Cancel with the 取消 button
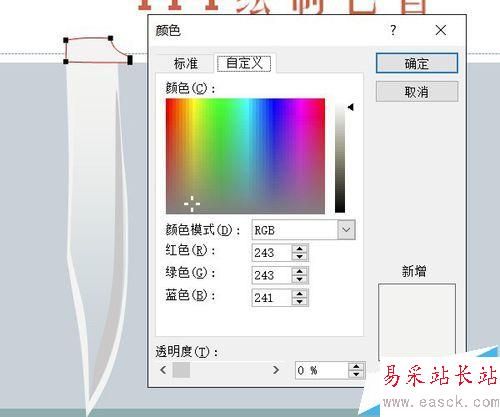Screen dimensions: 500x417 tap(417, 91)
